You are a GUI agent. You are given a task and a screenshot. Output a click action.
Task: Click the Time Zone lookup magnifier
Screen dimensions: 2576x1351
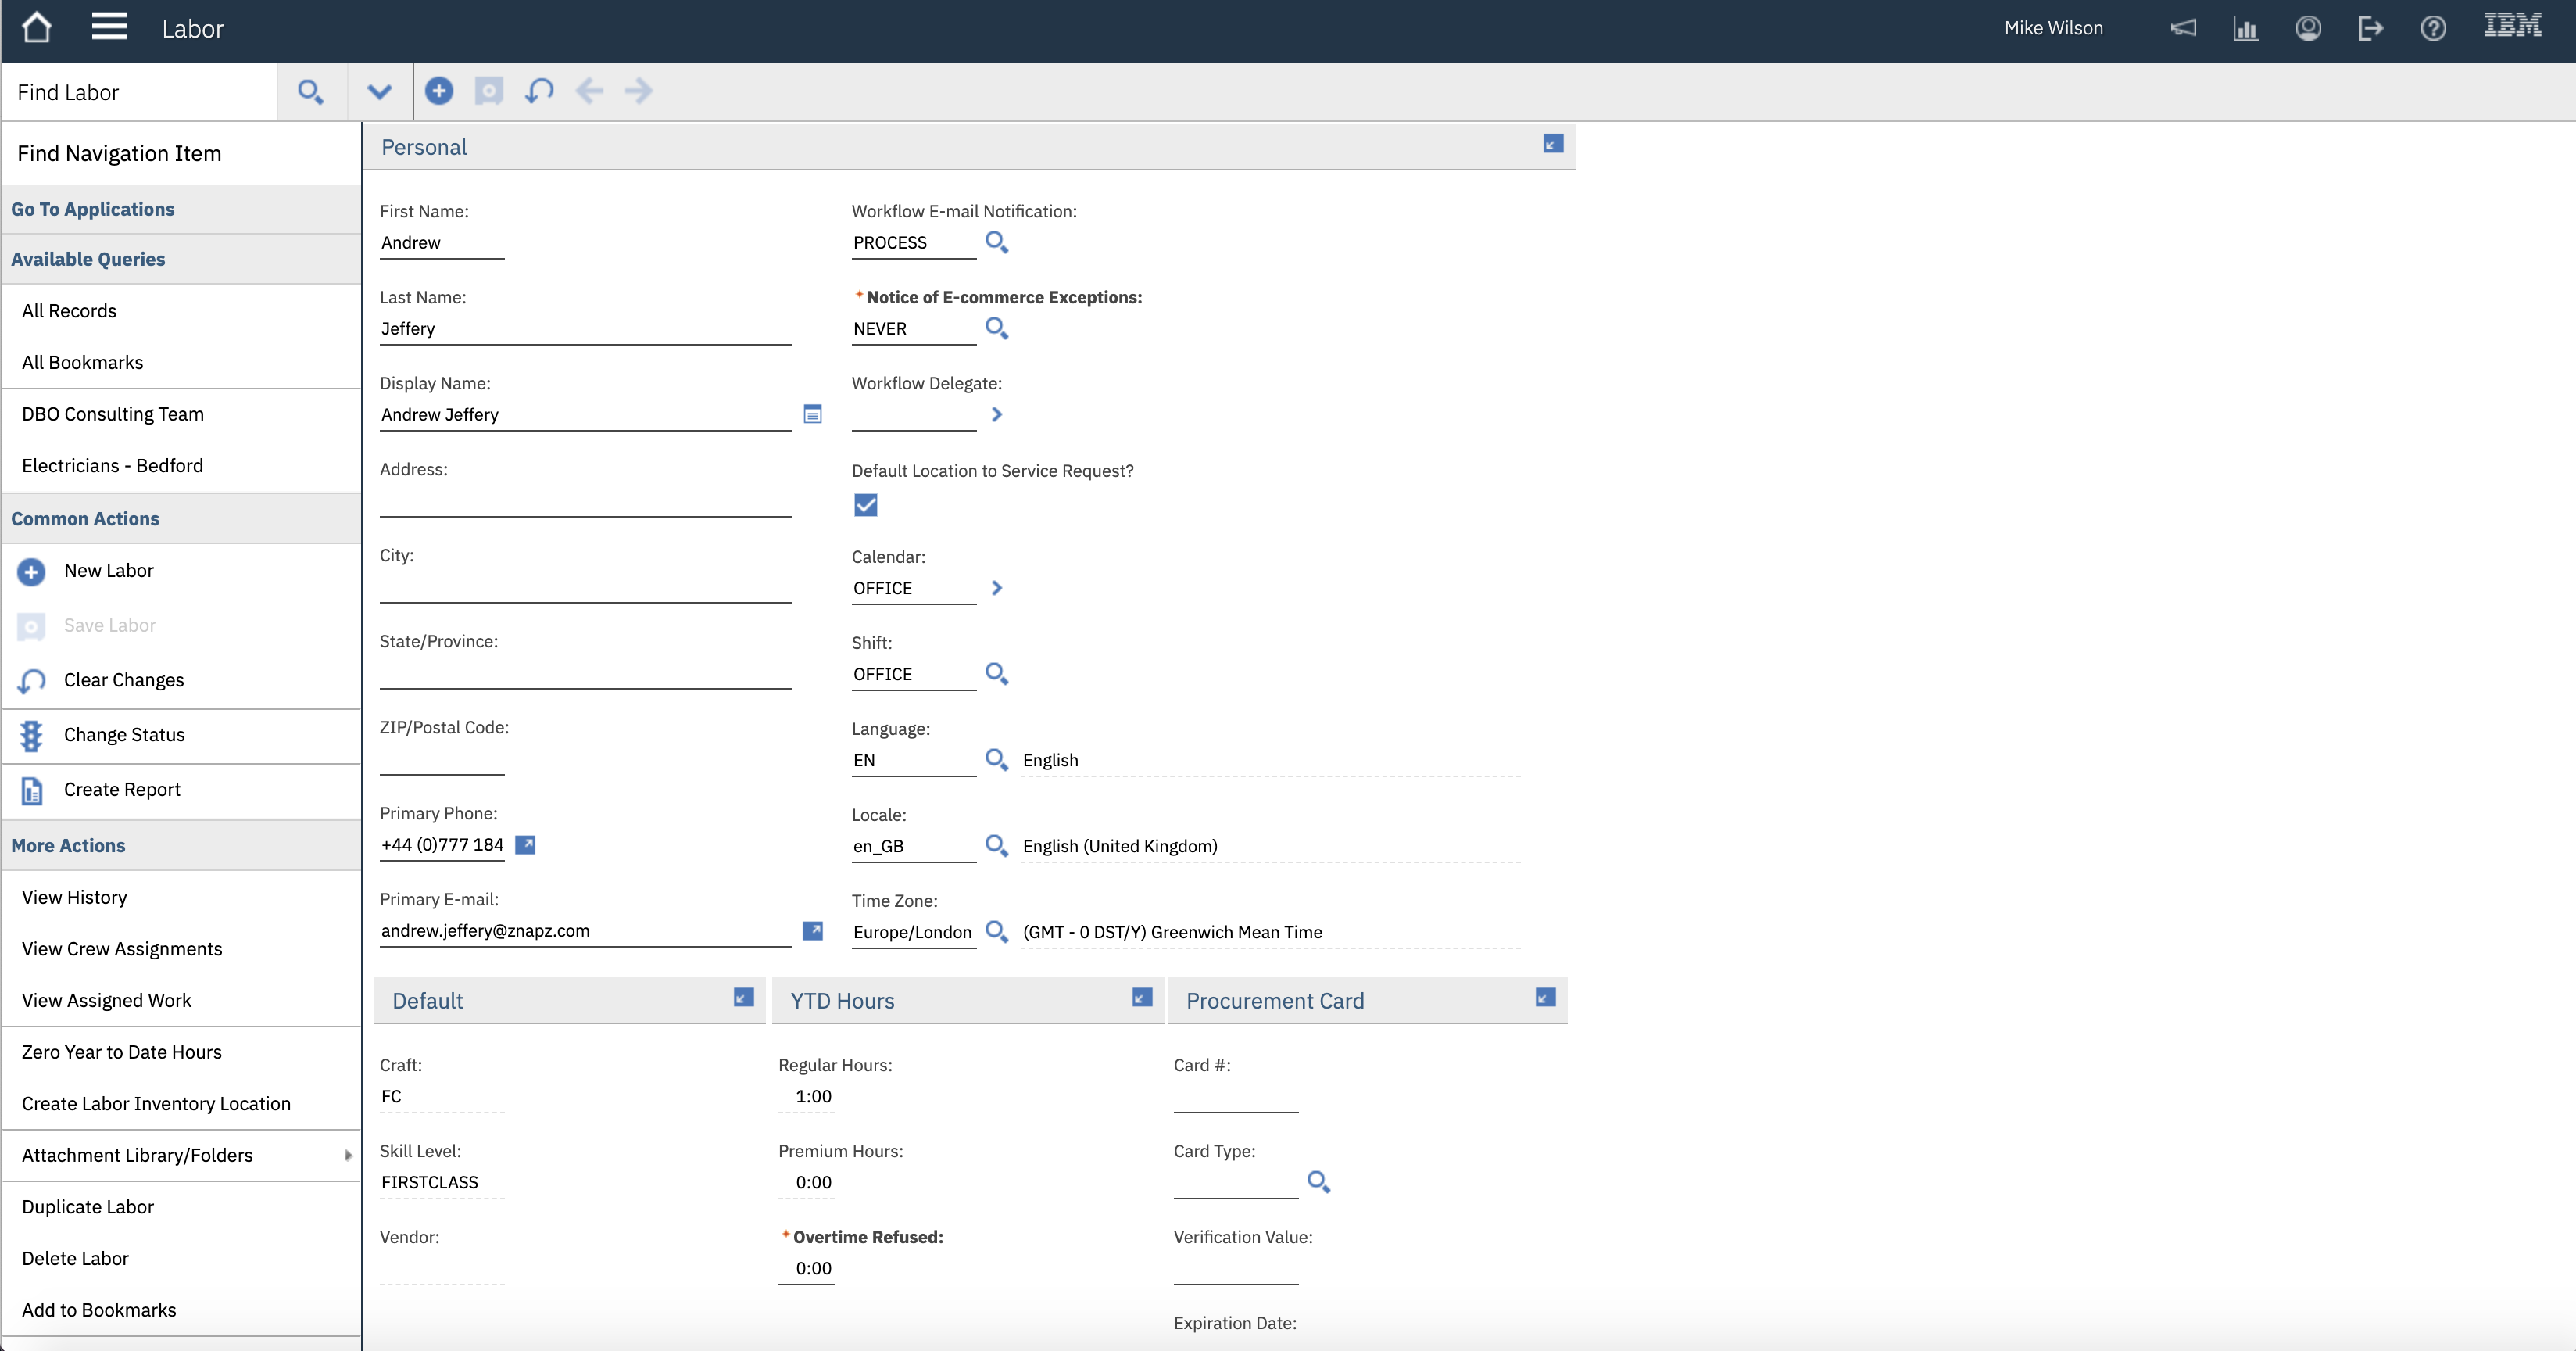coord(996,932)
